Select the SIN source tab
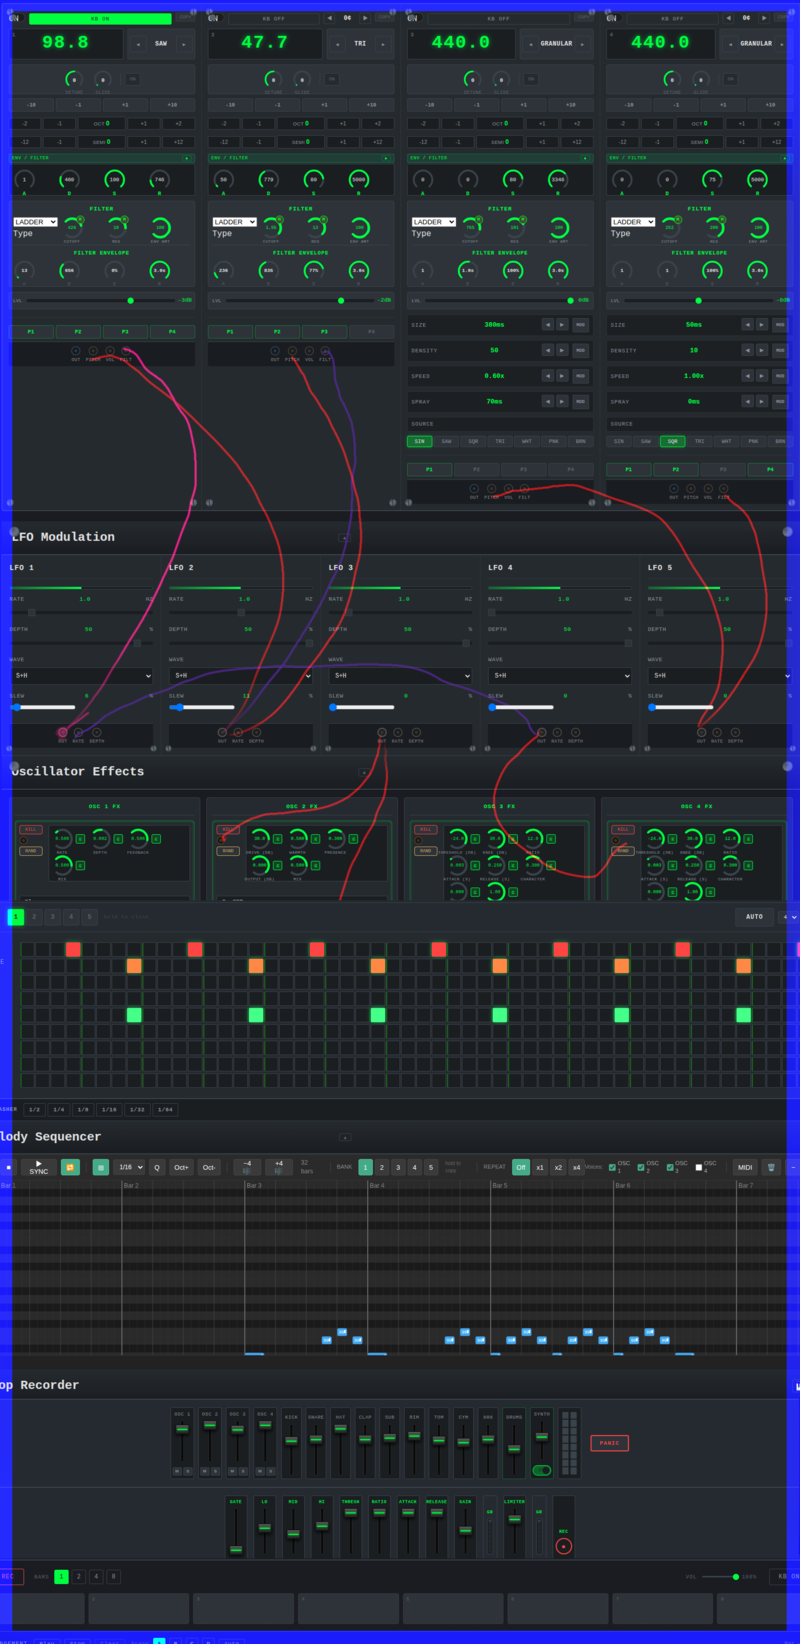The height and width of the screenshot is (1644, 800). click(419, 441)
